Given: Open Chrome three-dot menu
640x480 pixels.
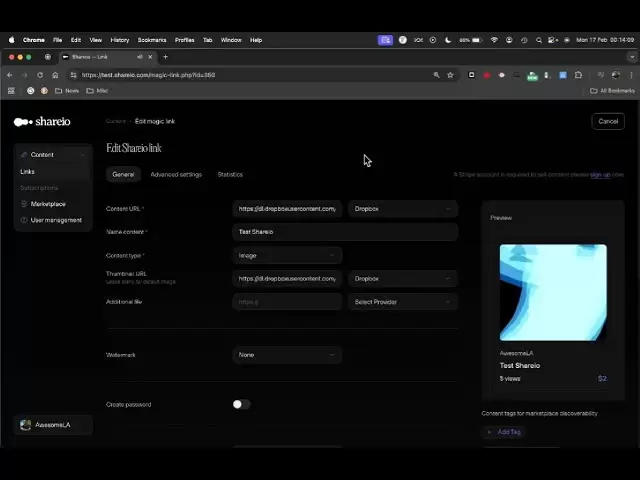Looking at the screenshot, I should 631,75.
